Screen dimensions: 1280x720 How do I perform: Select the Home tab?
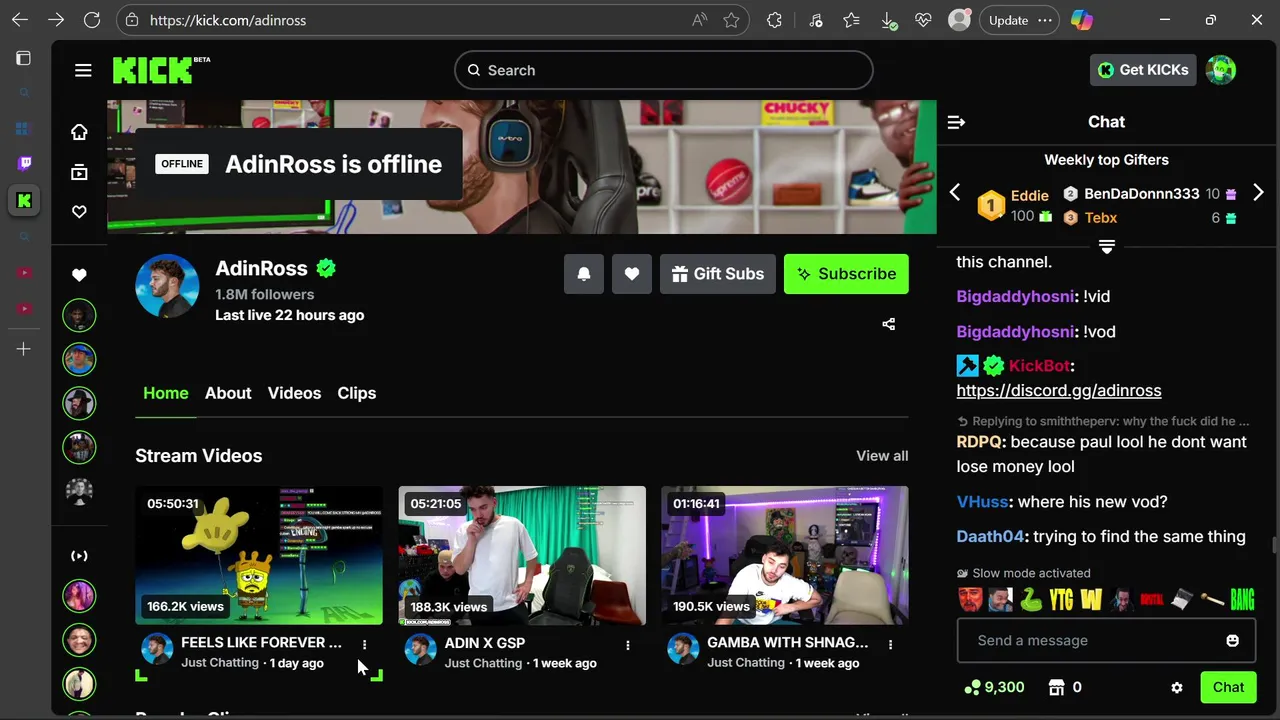point(165,393)
